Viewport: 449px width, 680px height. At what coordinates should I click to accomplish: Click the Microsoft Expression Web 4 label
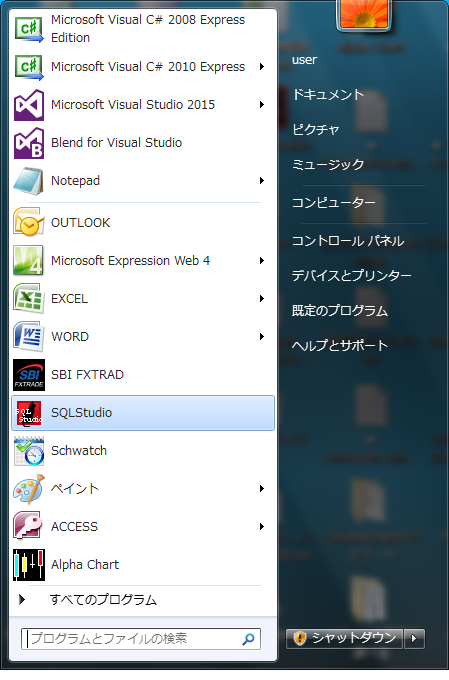[x=130, y=261]
